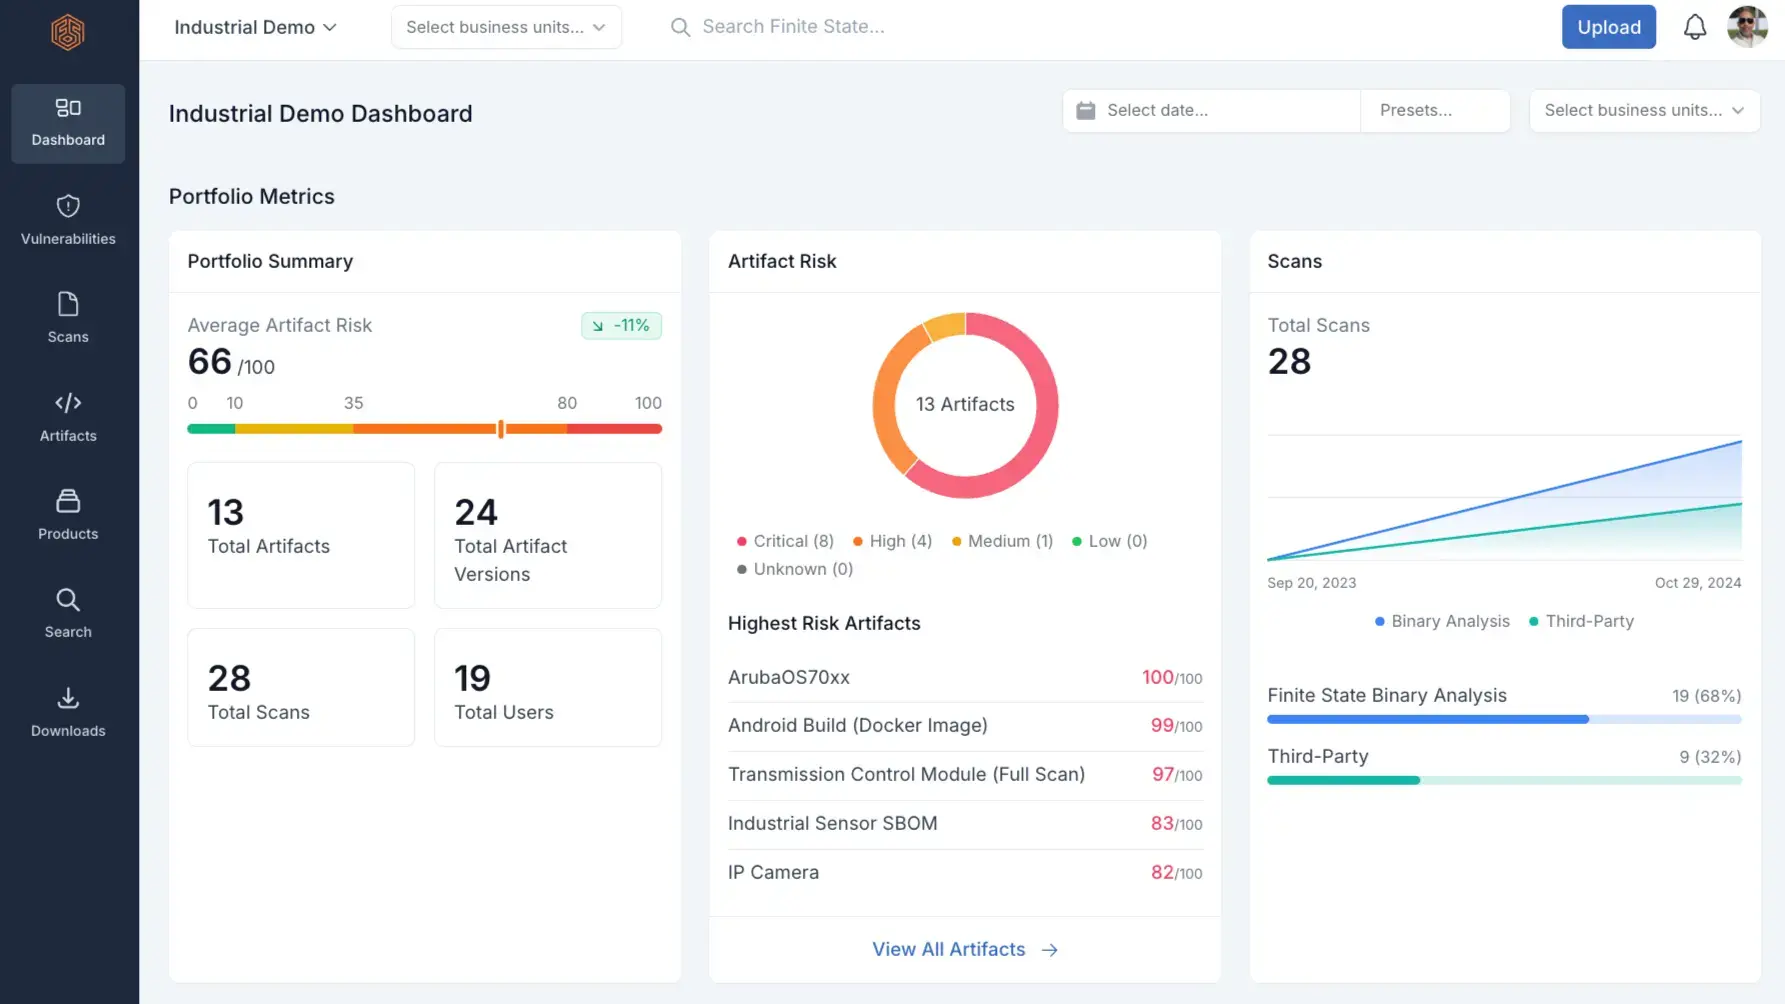Open the Artifacts code icon
Viewport: 1785px width, 1004px height.
68,403
